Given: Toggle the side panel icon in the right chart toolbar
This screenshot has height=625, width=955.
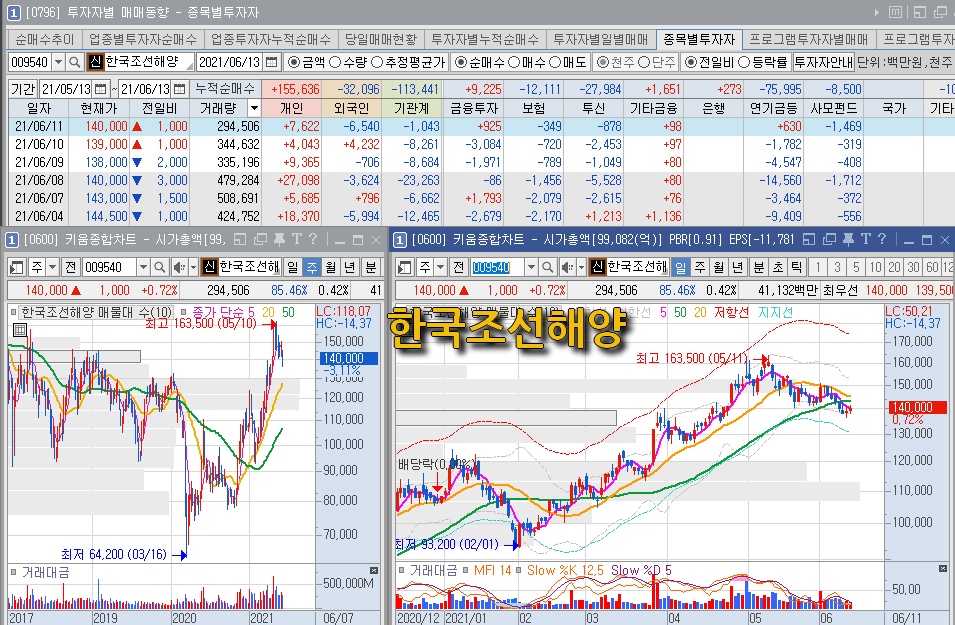Looking at the screenshot, I should (x=404, y=267).
